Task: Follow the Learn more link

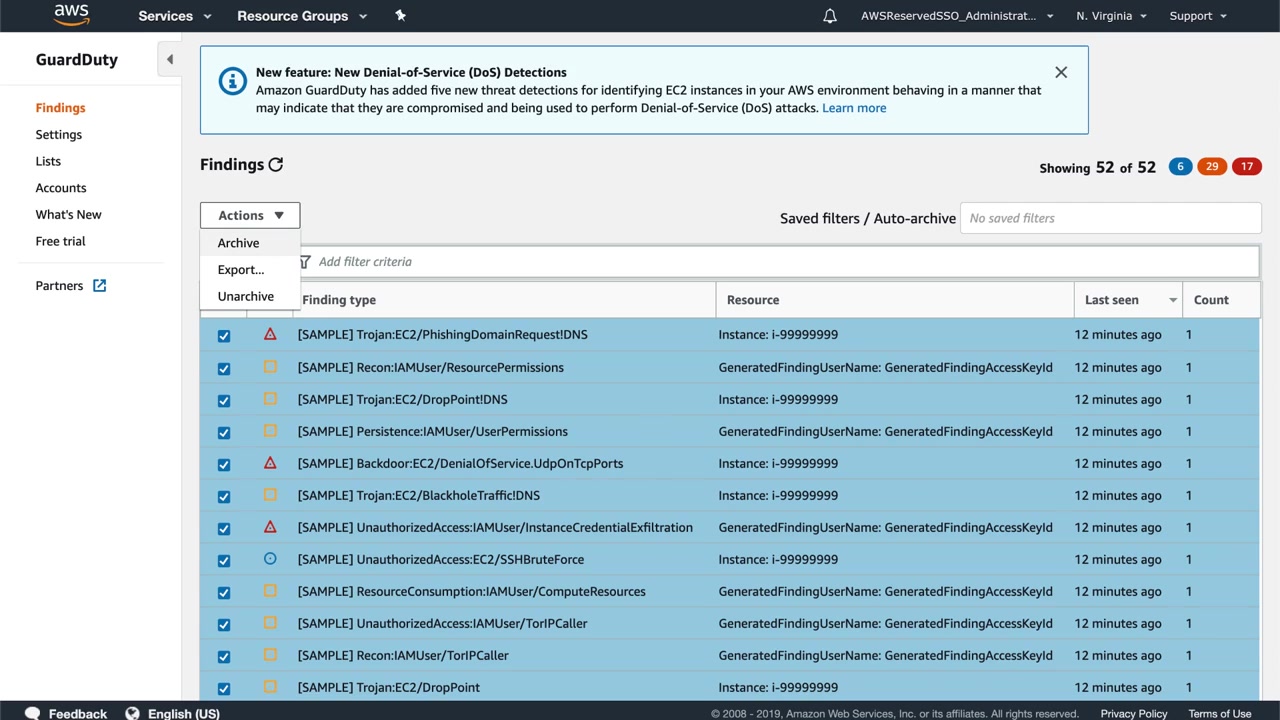Action: (853, 108)
